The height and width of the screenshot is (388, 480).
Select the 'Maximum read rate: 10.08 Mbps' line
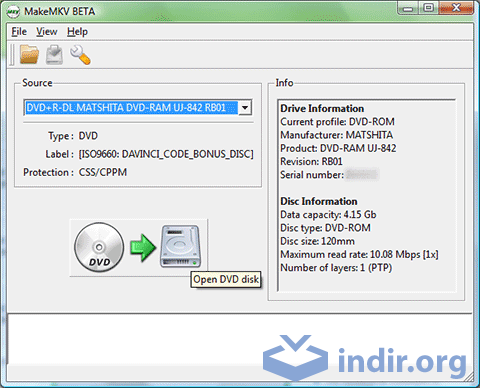coord(359,255)
